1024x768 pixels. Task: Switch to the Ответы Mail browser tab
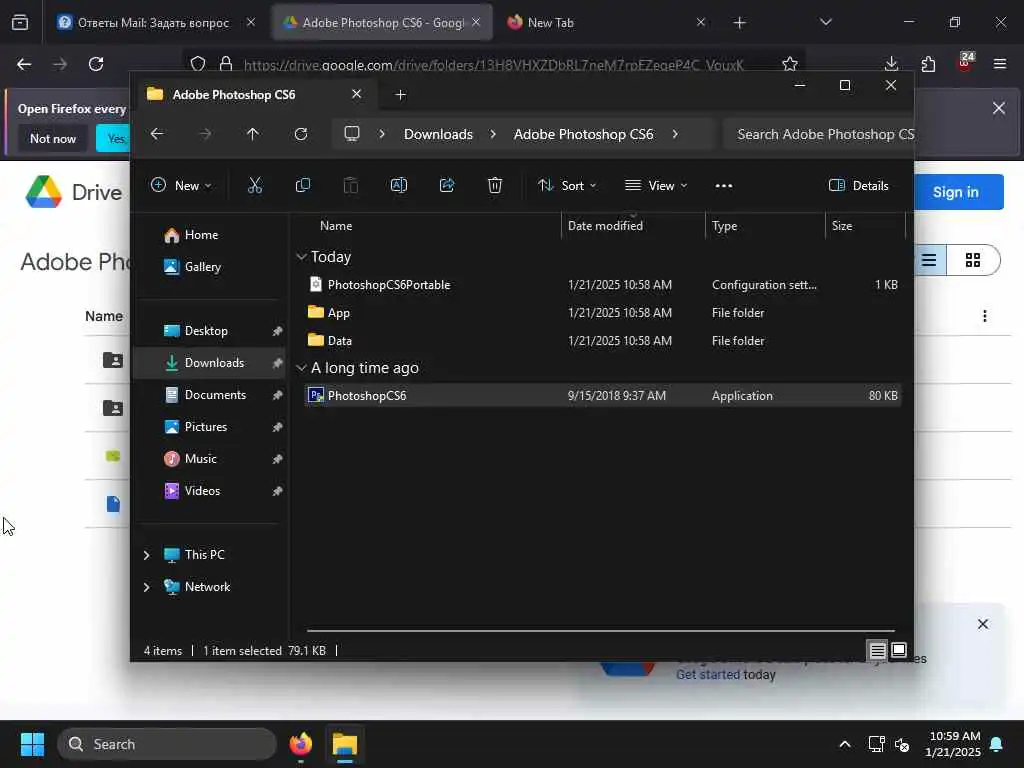point(152,23)
